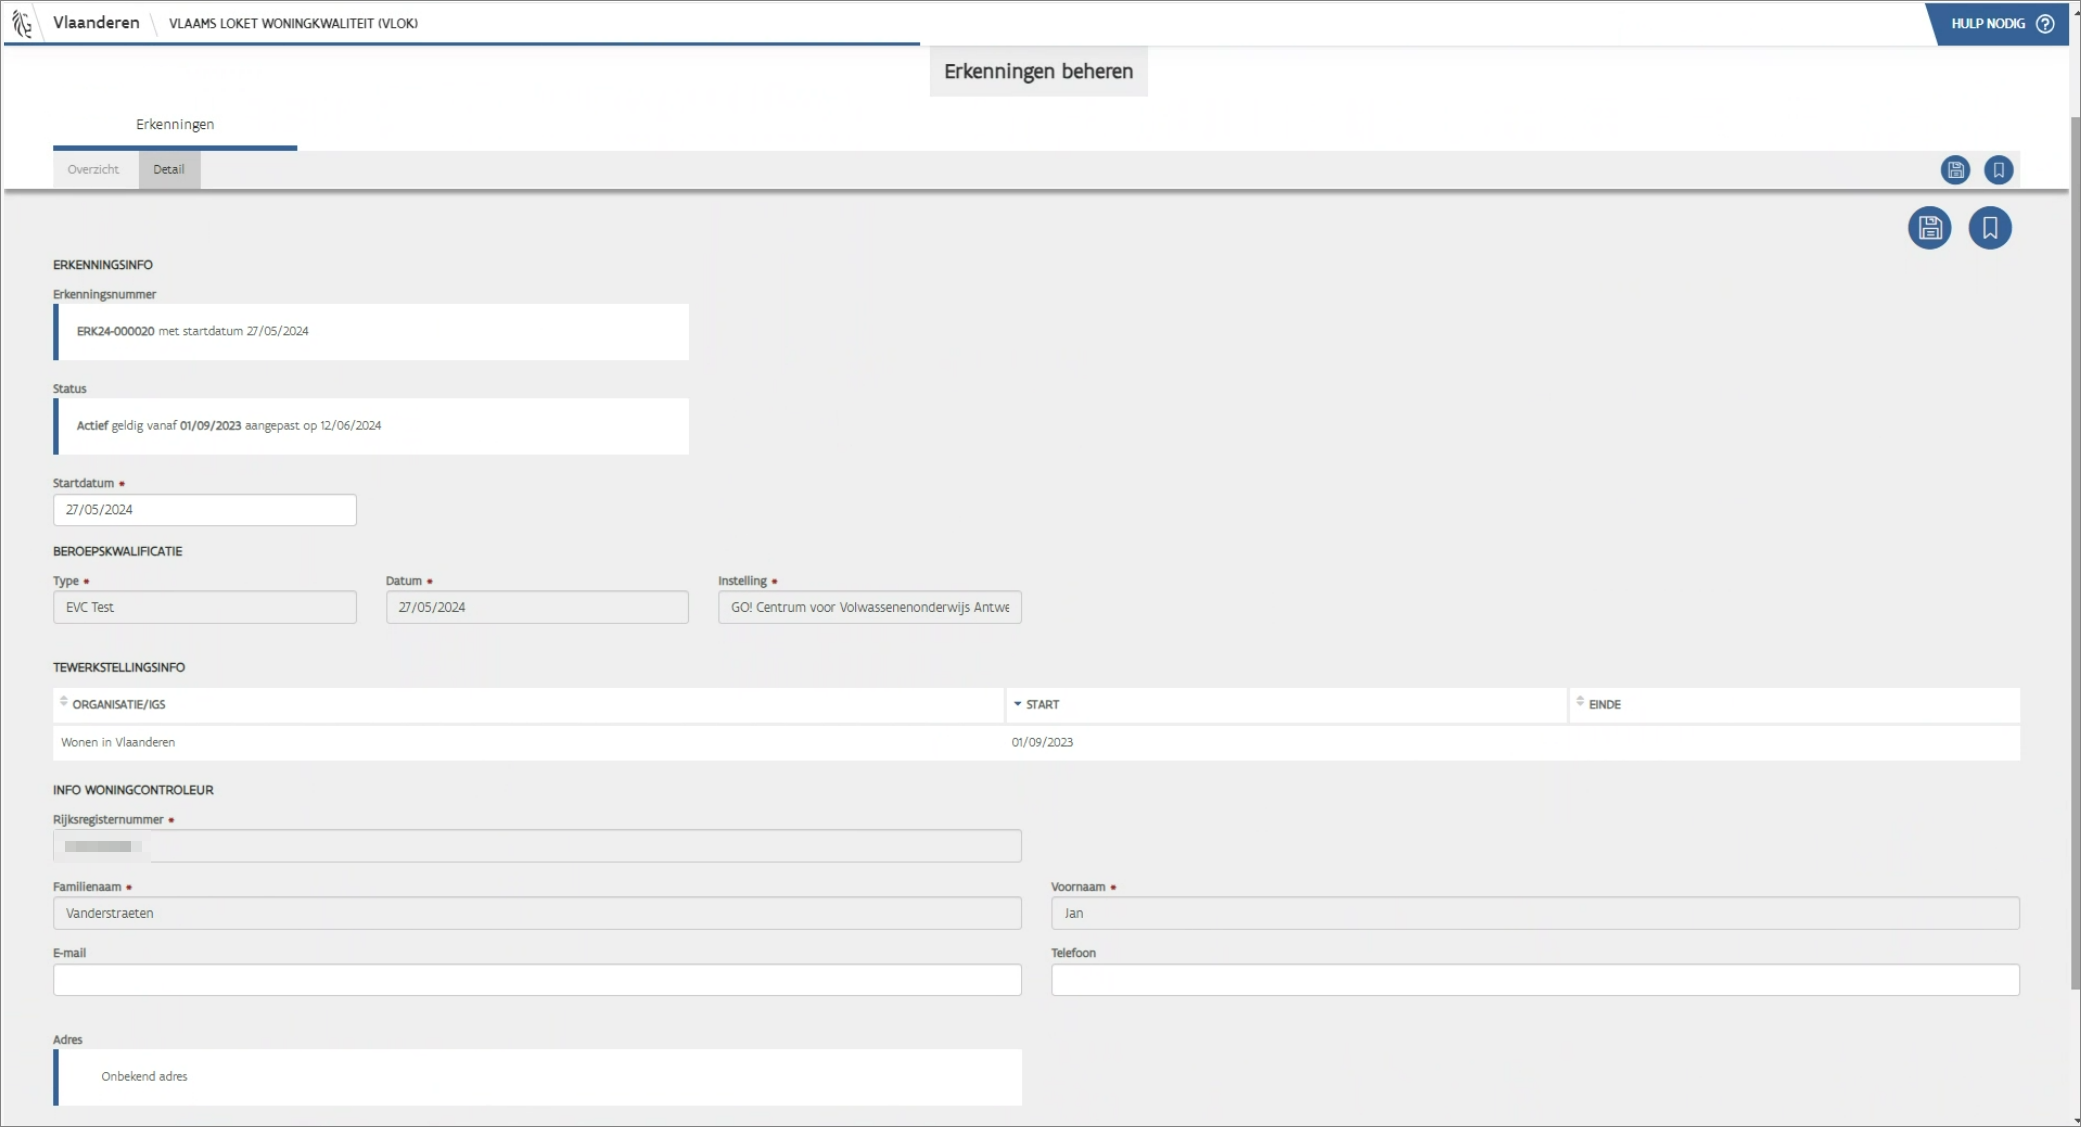Click the question mark help icon
This screenshot has width=2081, height=1127.
2045,24
